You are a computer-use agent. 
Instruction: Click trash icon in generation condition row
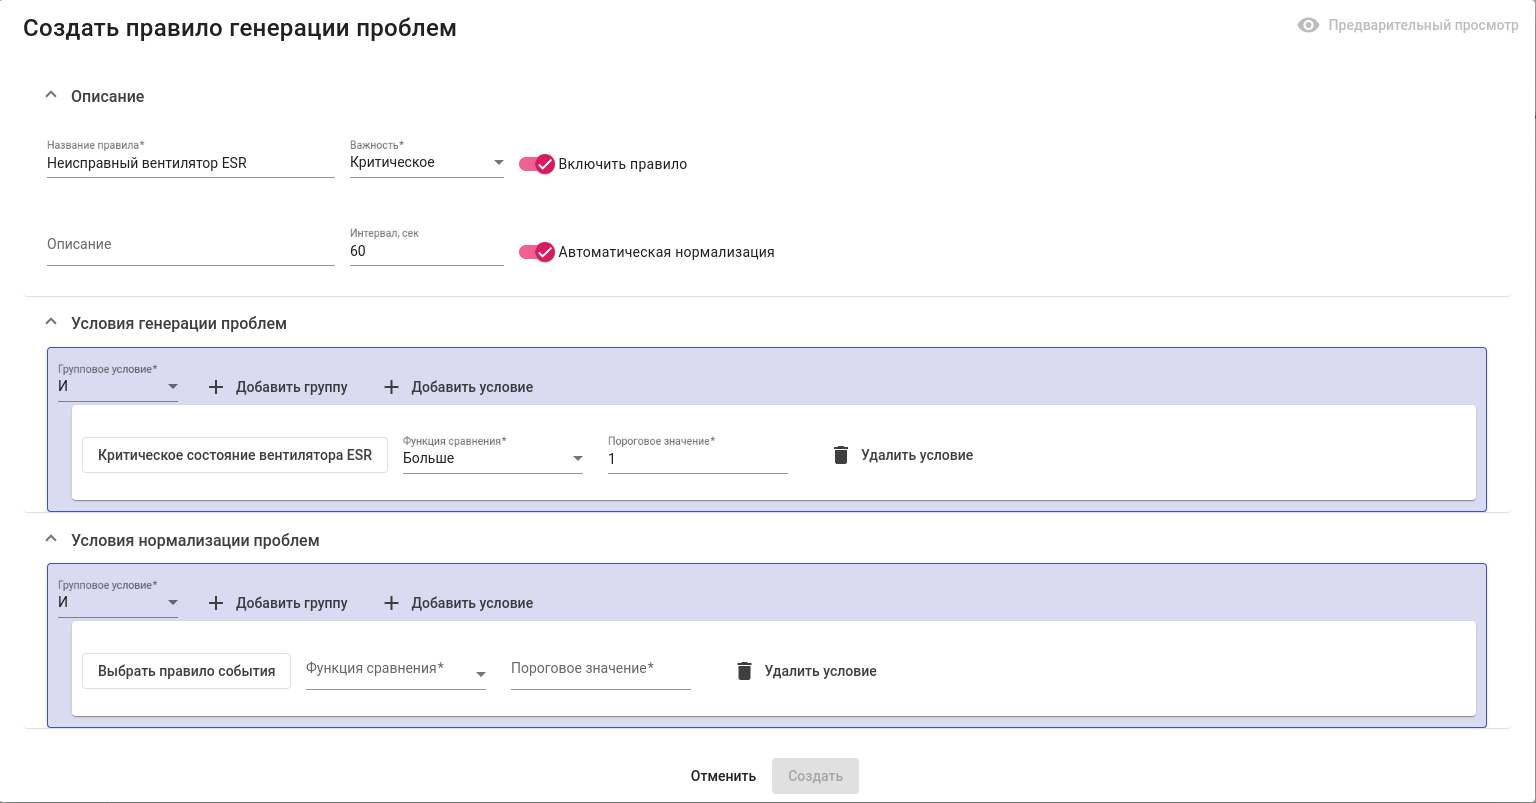tap(841, 455)
